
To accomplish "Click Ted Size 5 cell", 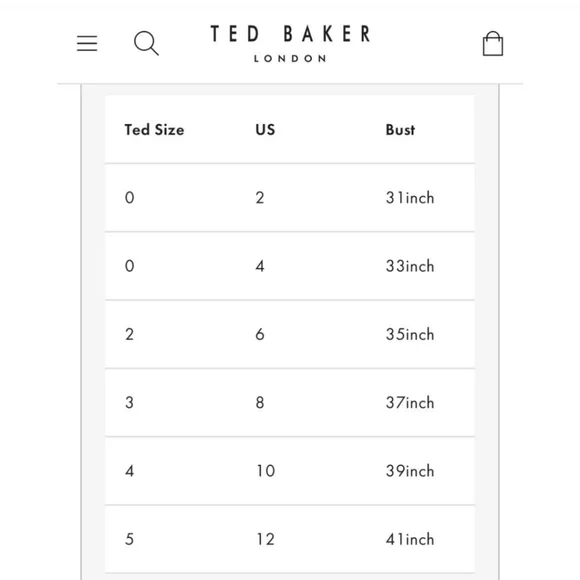I will (x=129, y=539).
